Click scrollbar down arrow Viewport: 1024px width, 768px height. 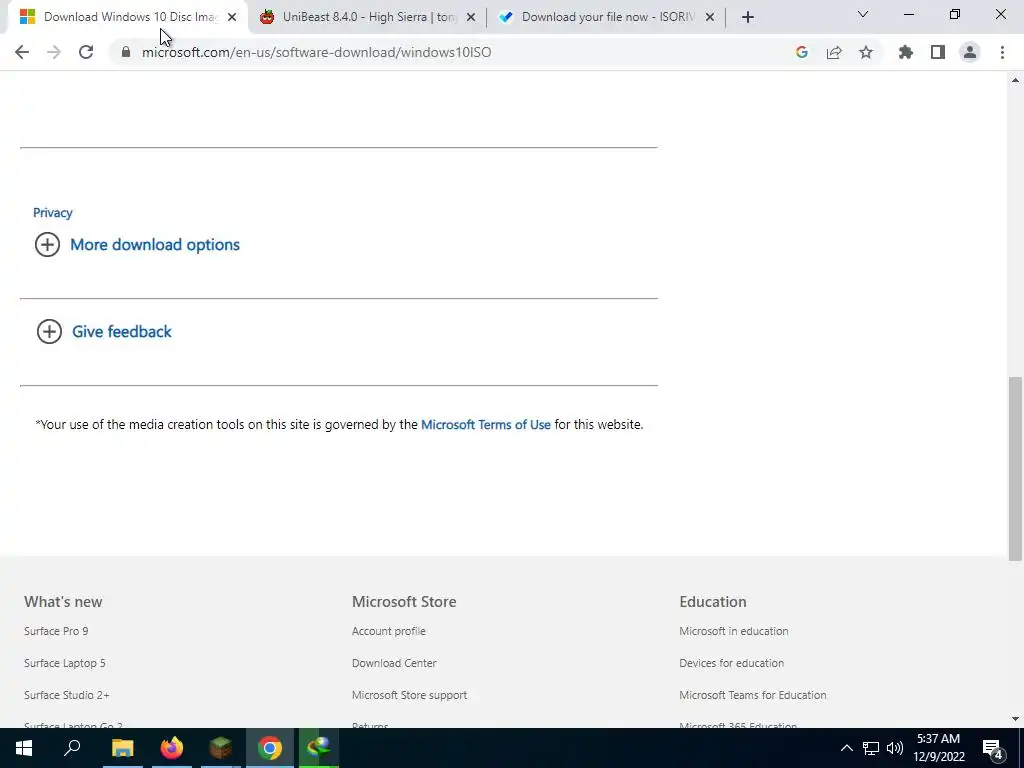pos(1016,719)
